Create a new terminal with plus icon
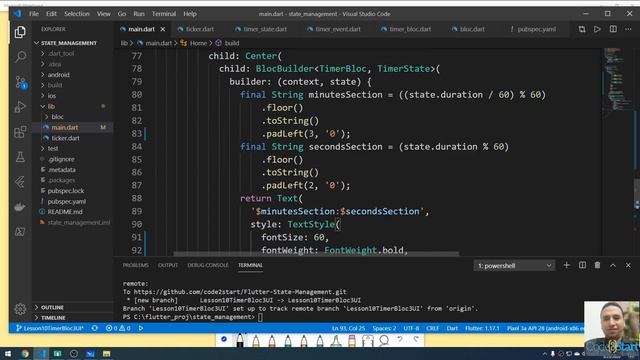 pos(567,265)
